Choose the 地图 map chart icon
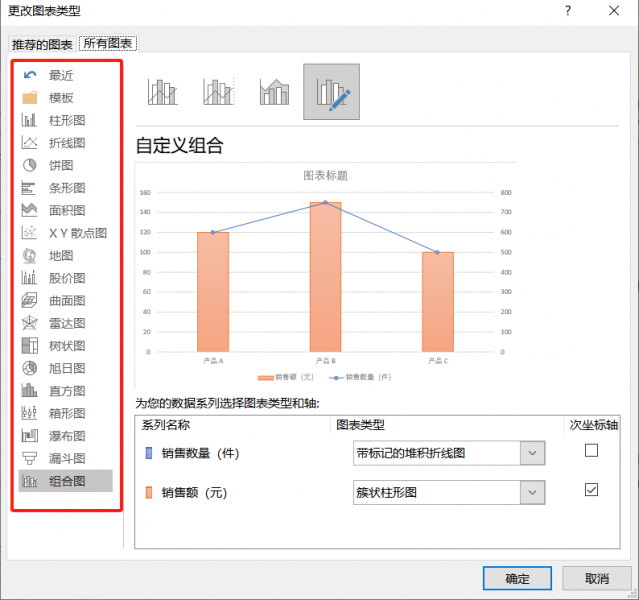Screen dimensions: 639x600 pyautogui.click(x=29, y=256)
